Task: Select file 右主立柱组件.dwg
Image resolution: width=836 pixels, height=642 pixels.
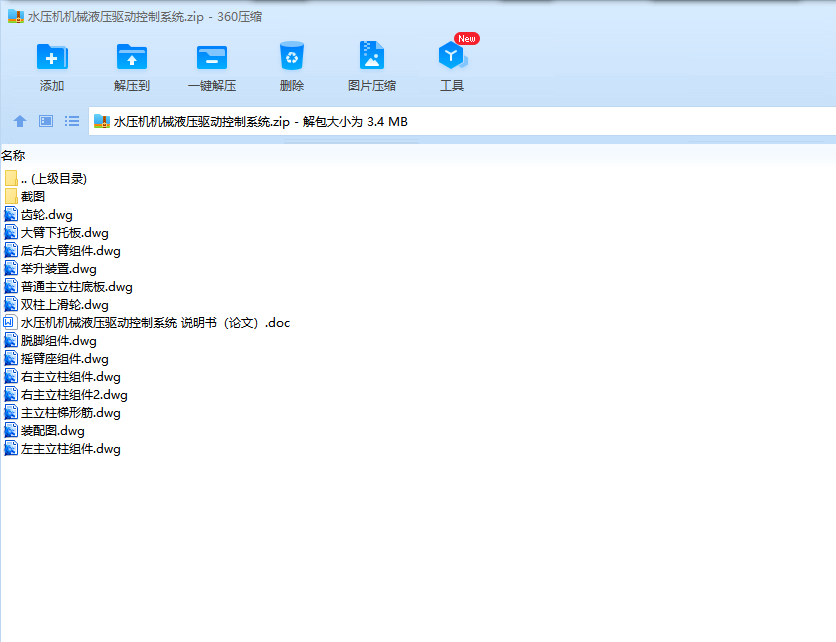Action: (x=62, y=377)
